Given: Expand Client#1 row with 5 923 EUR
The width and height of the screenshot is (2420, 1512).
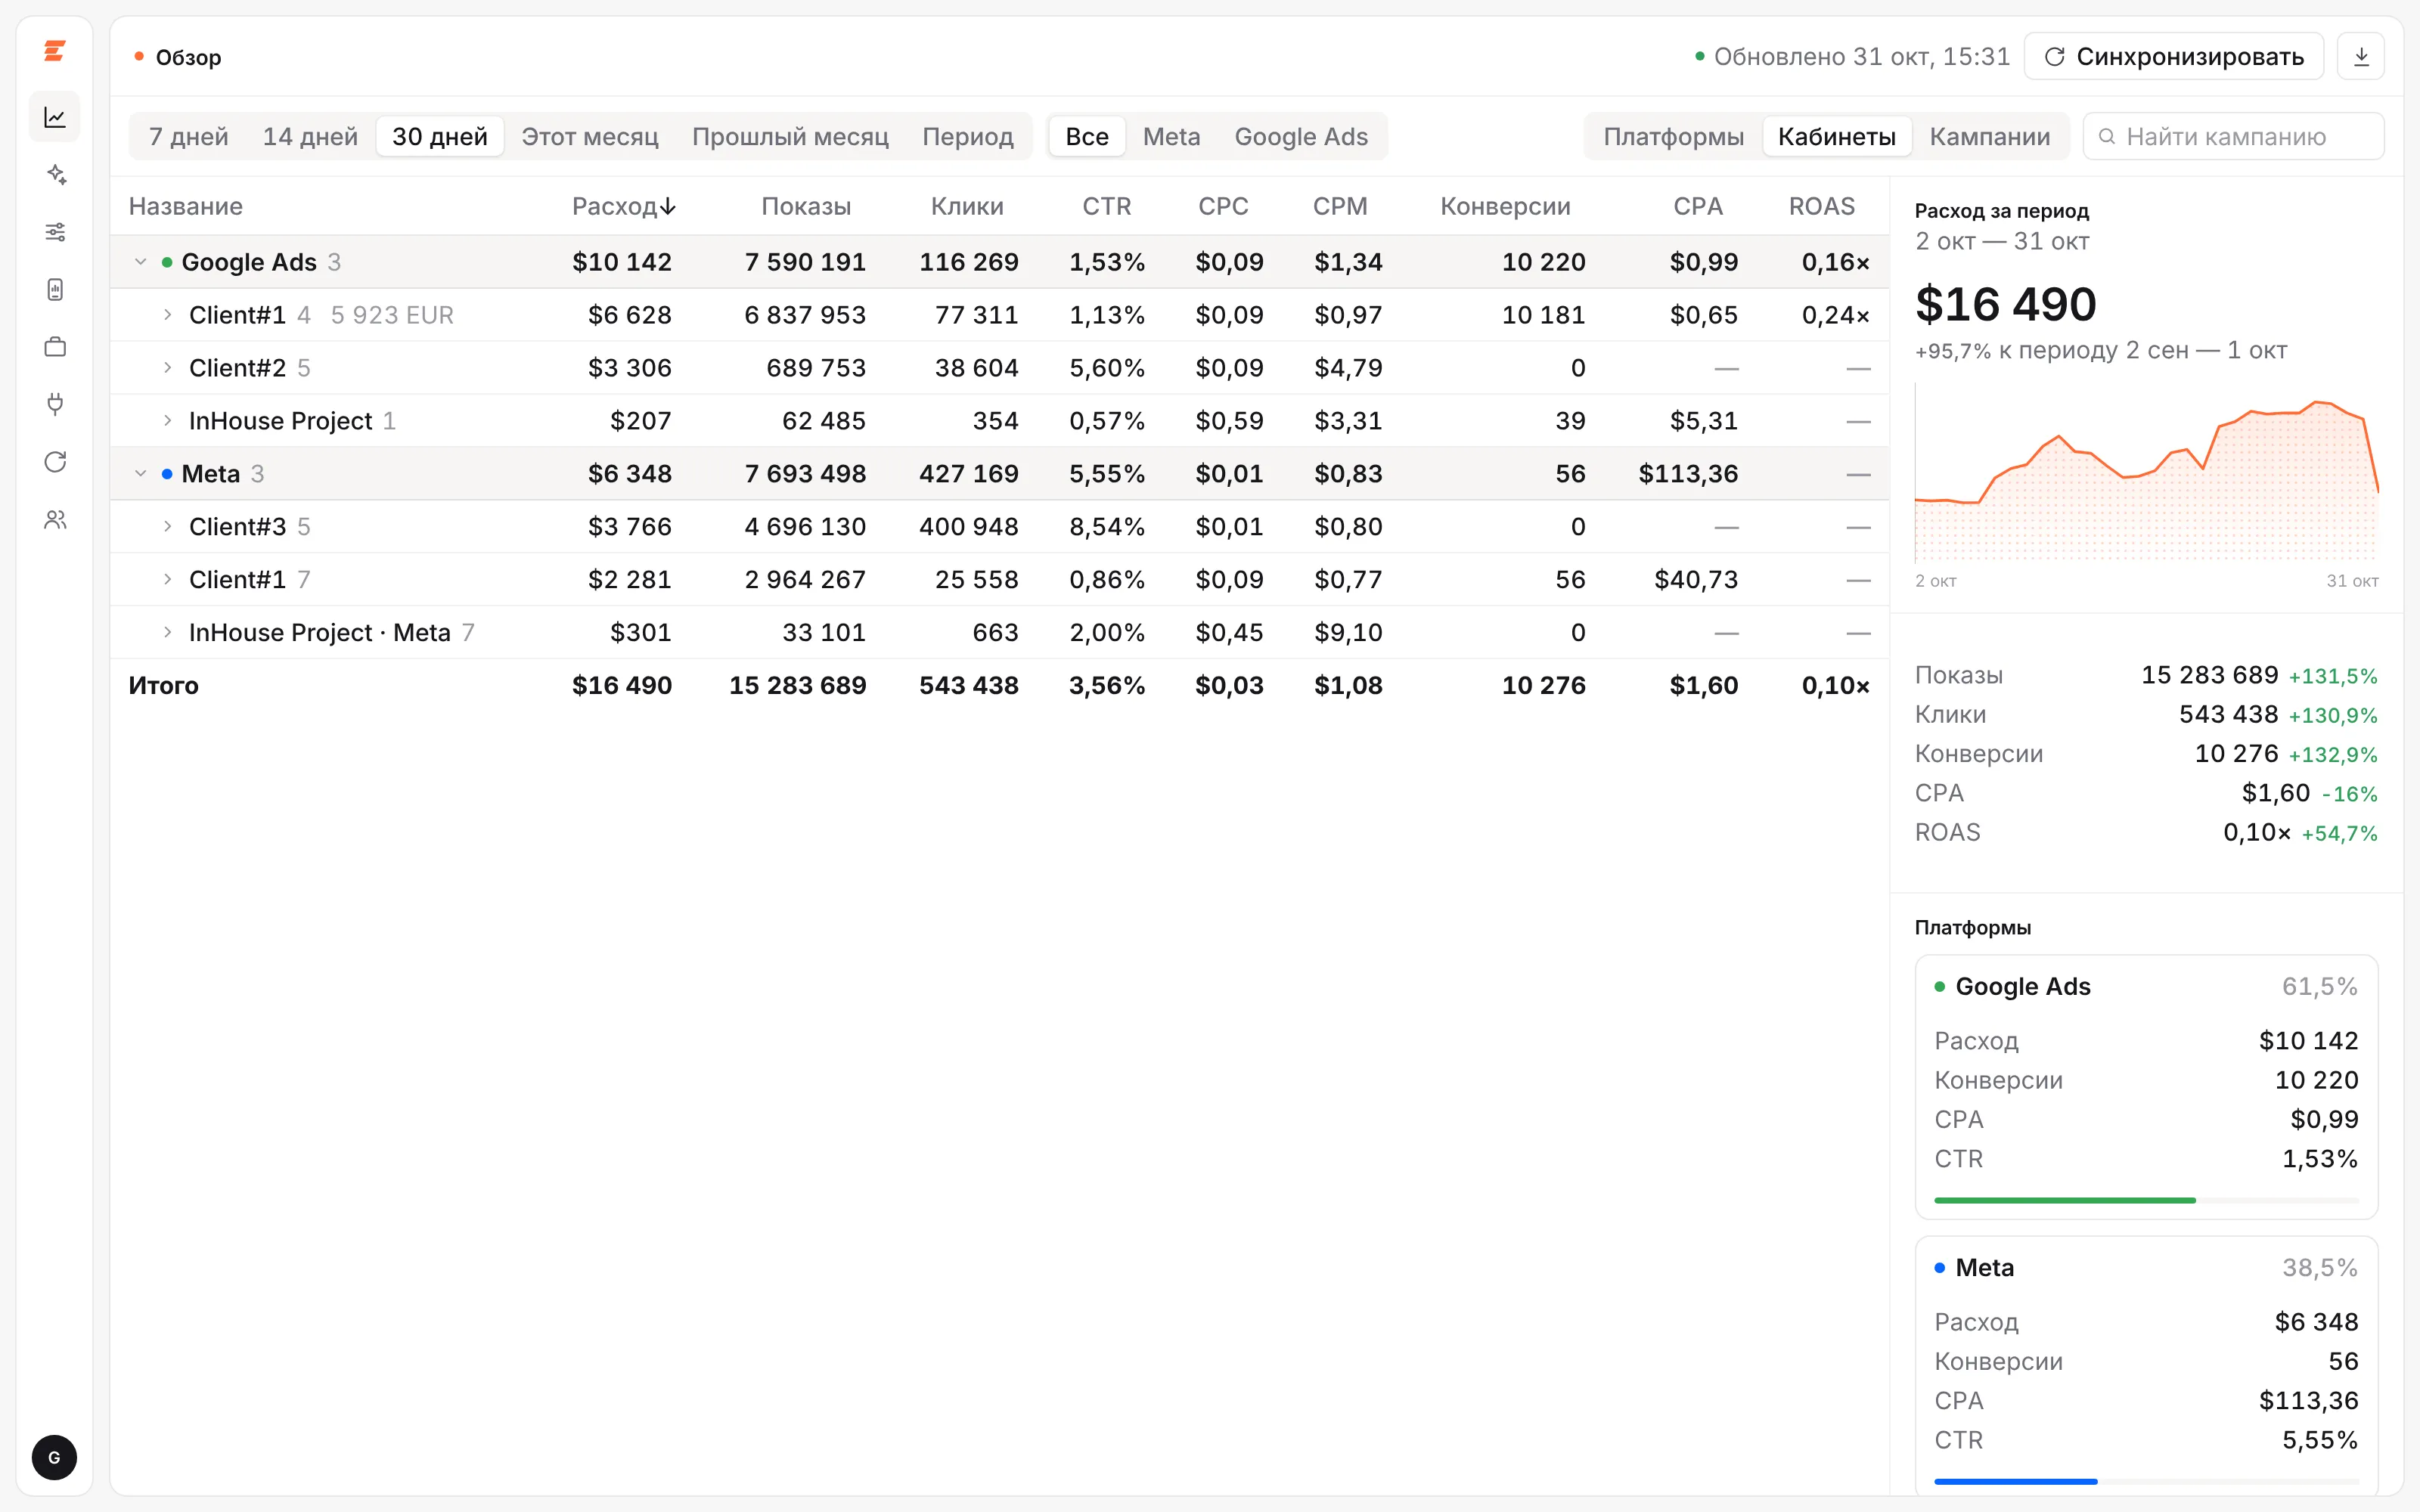Looking at the screenshot, I should (167, 315).
